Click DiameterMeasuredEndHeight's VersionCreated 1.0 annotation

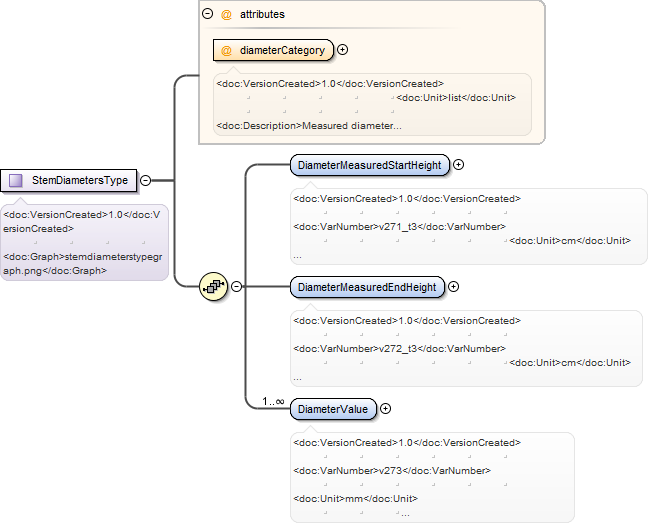407,321
